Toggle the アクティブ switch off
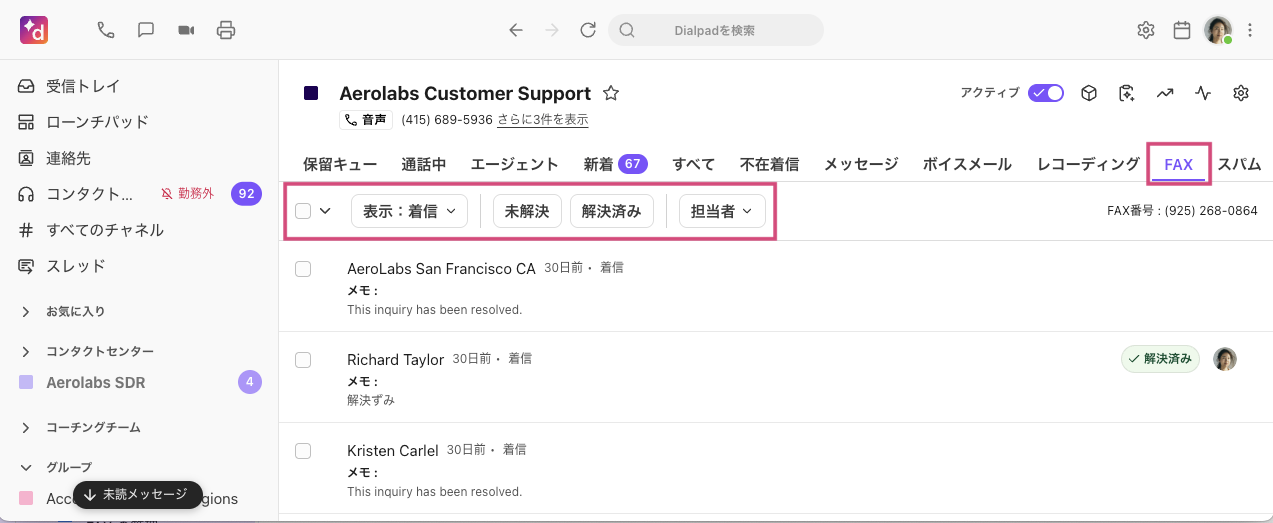This screenshot has width=1273, height=523. point(1046,93)
